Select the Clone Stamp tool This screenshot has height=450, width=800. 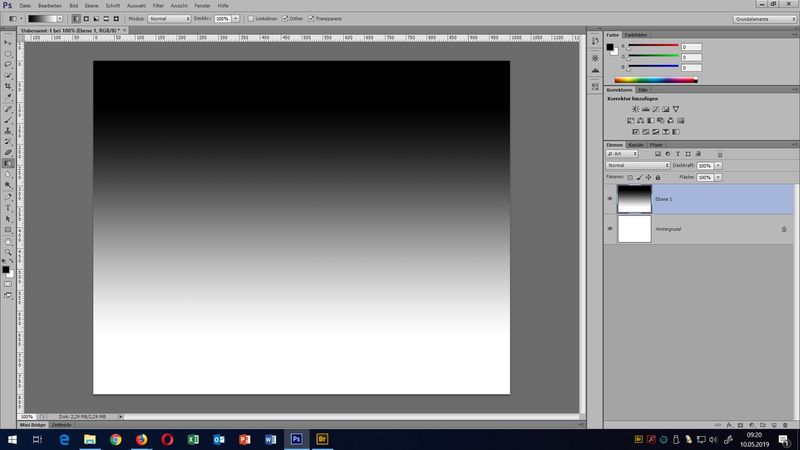tap(8, 130)
